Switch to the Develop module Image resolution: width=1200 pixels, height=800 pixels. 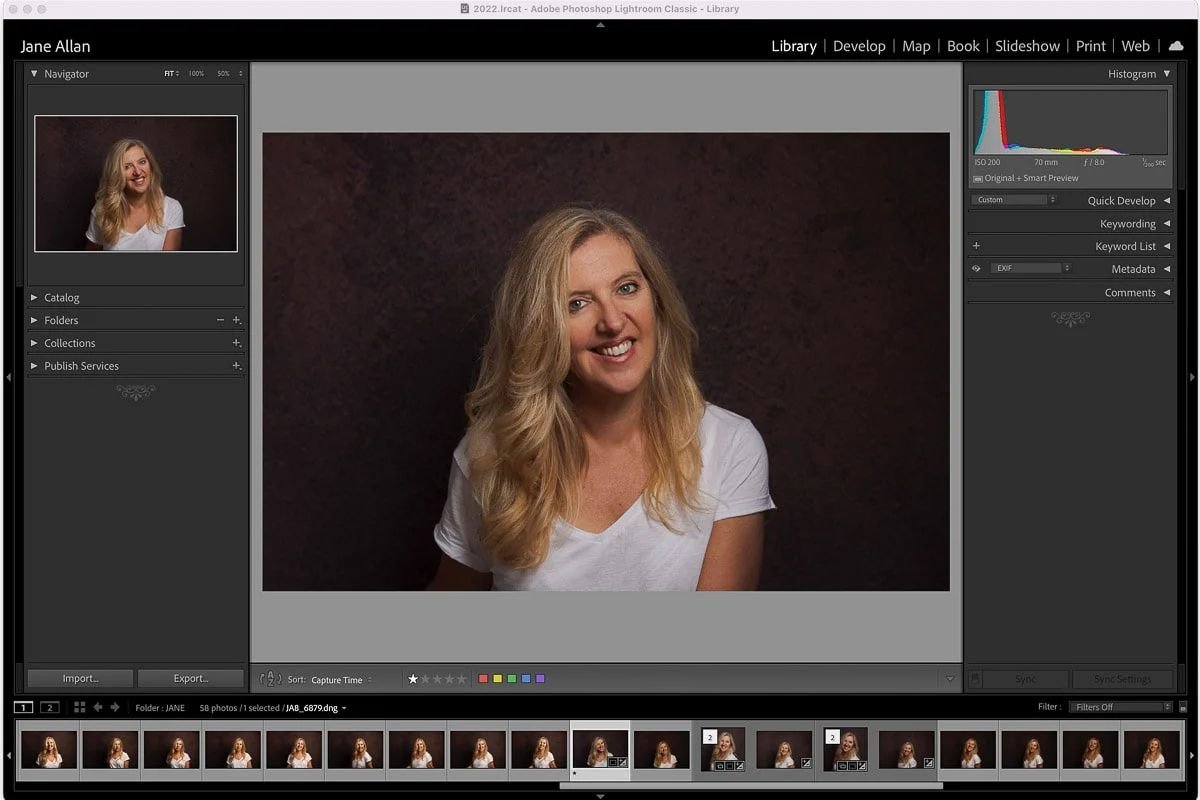[x=859, y=46]
